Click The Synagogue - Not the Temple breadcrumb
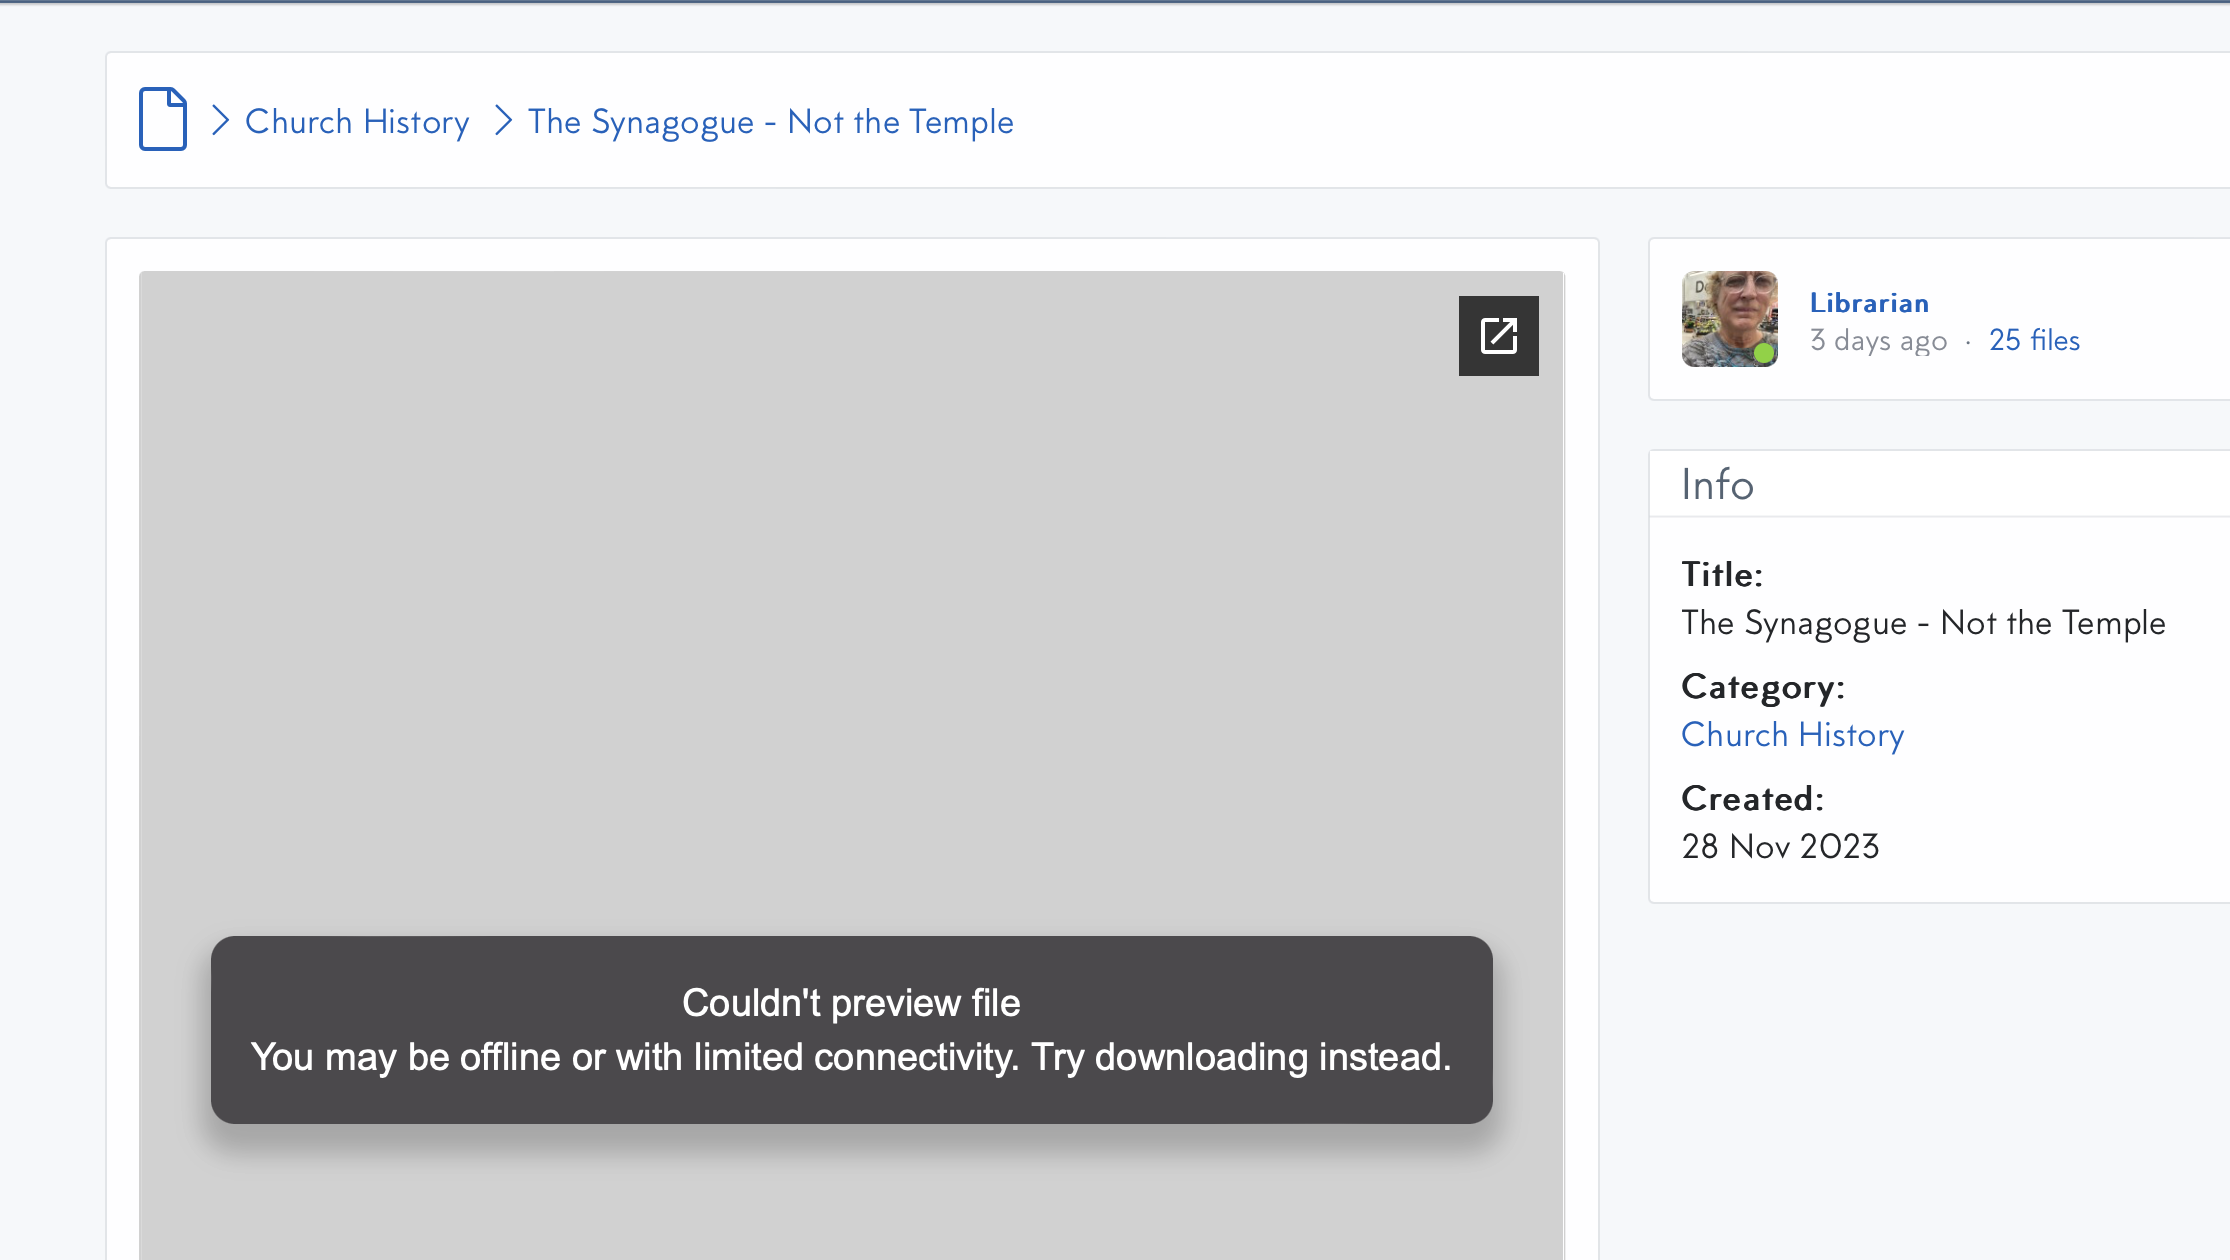Image resolution: width=2230 pixels, height=1260 pixels. pos(770,122)
